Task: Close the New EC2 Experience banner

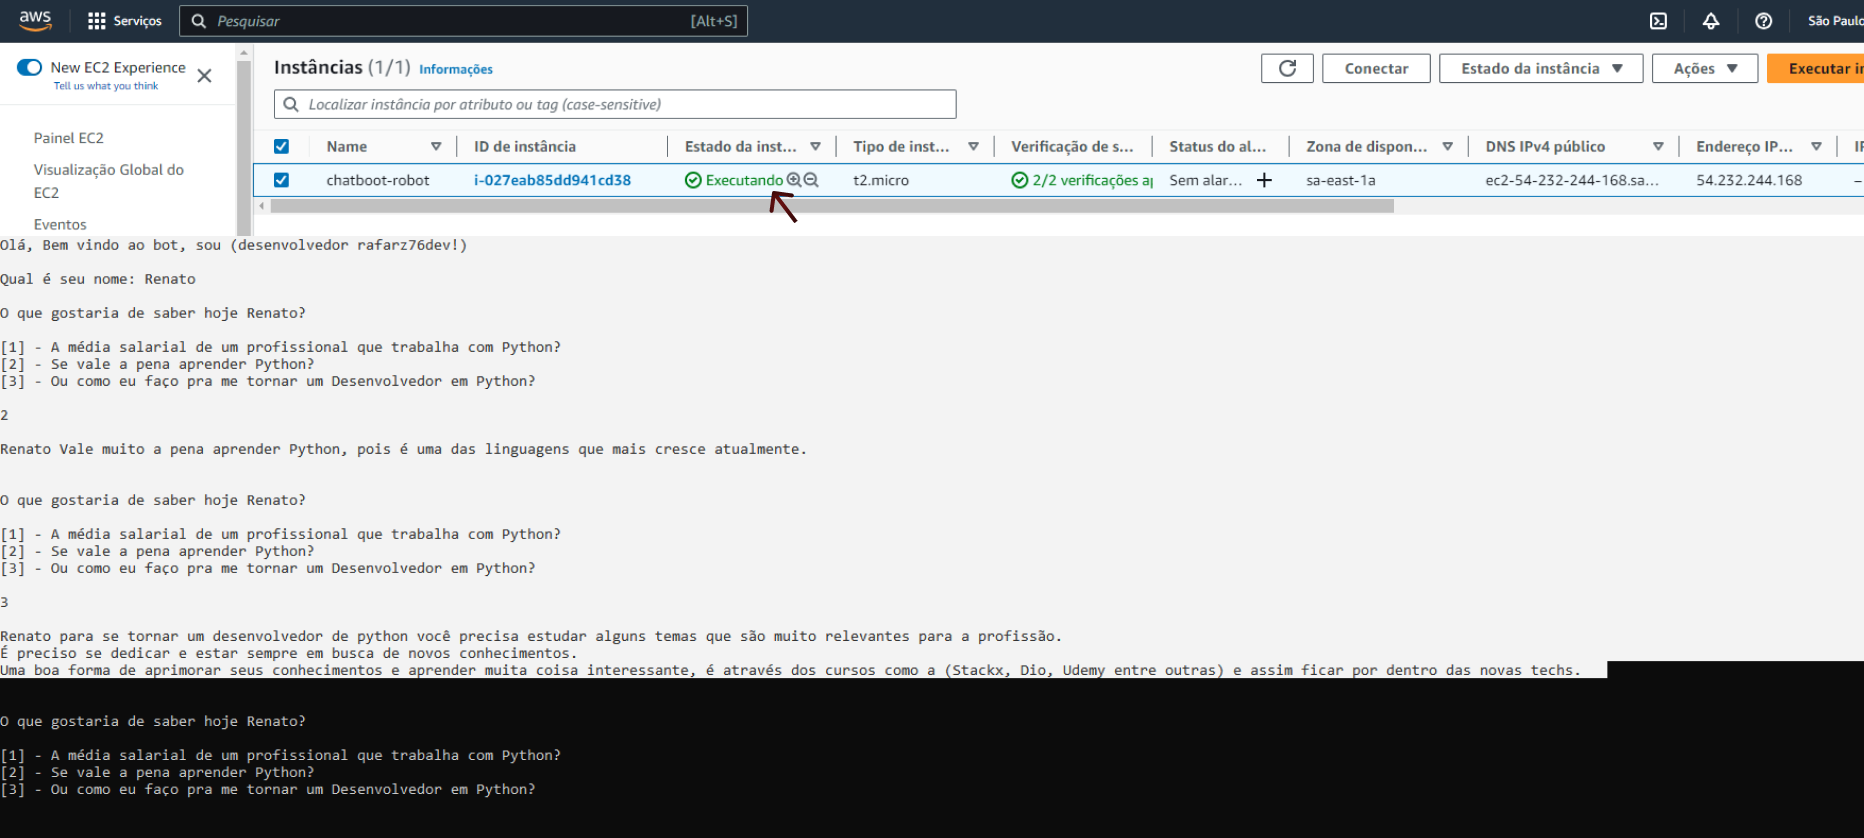Action: pos(204,76)
